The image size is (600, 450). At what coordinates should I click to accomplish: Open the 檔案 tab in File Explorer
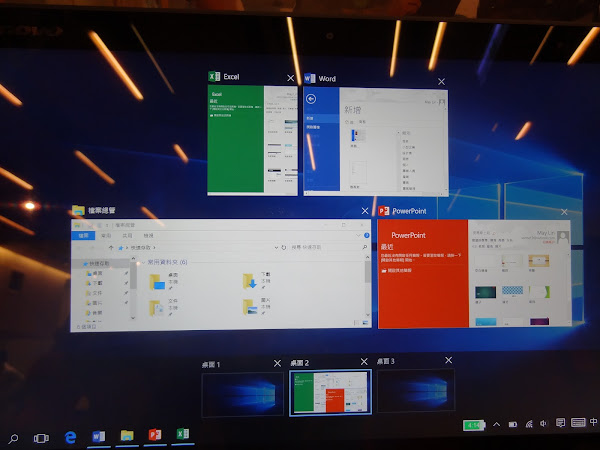(83, 235)
